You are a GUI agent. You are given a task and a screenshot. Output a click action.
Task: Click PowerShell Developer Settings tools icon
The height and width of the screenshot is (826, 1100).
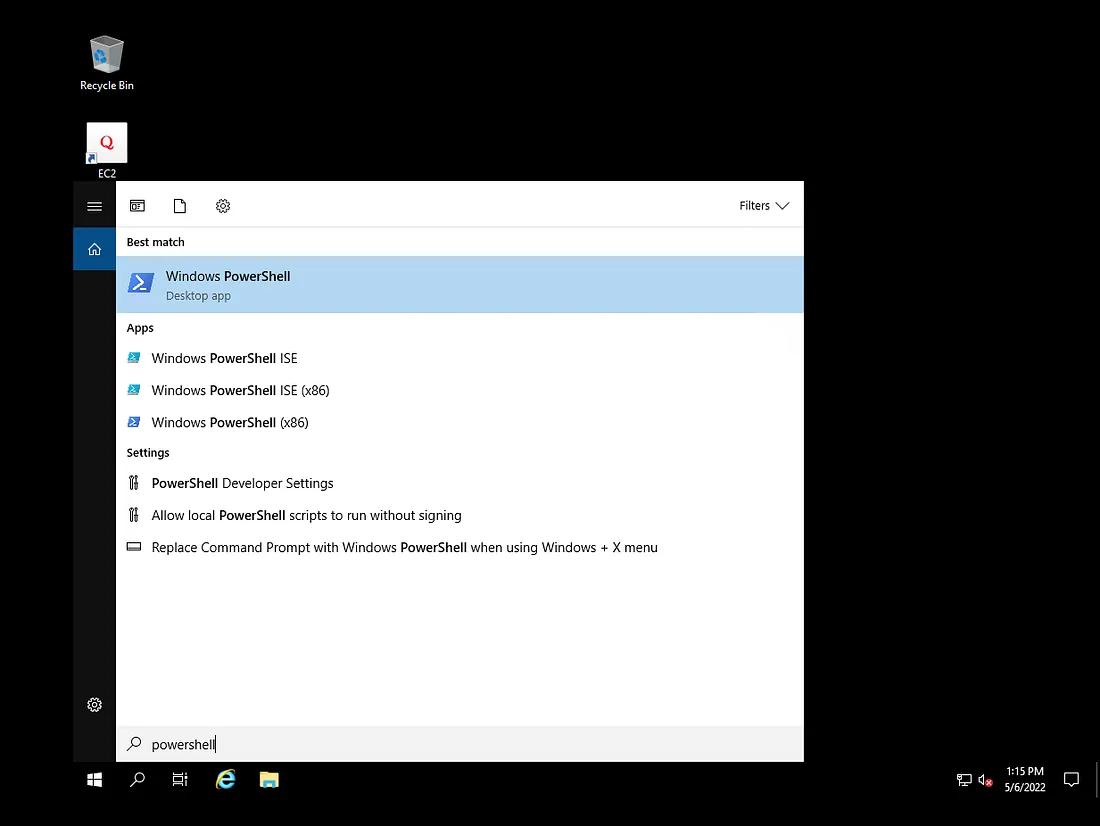pos(134,483)
